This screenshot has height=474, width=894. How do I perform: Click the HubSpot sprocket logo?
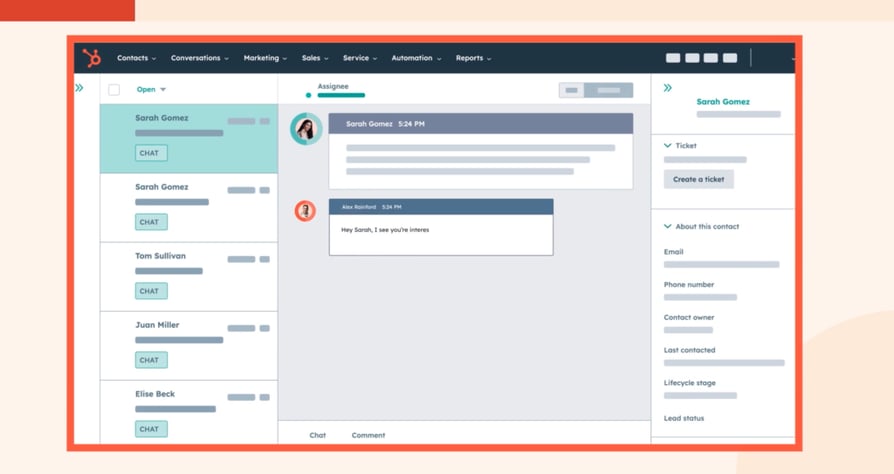click(91, 58)
